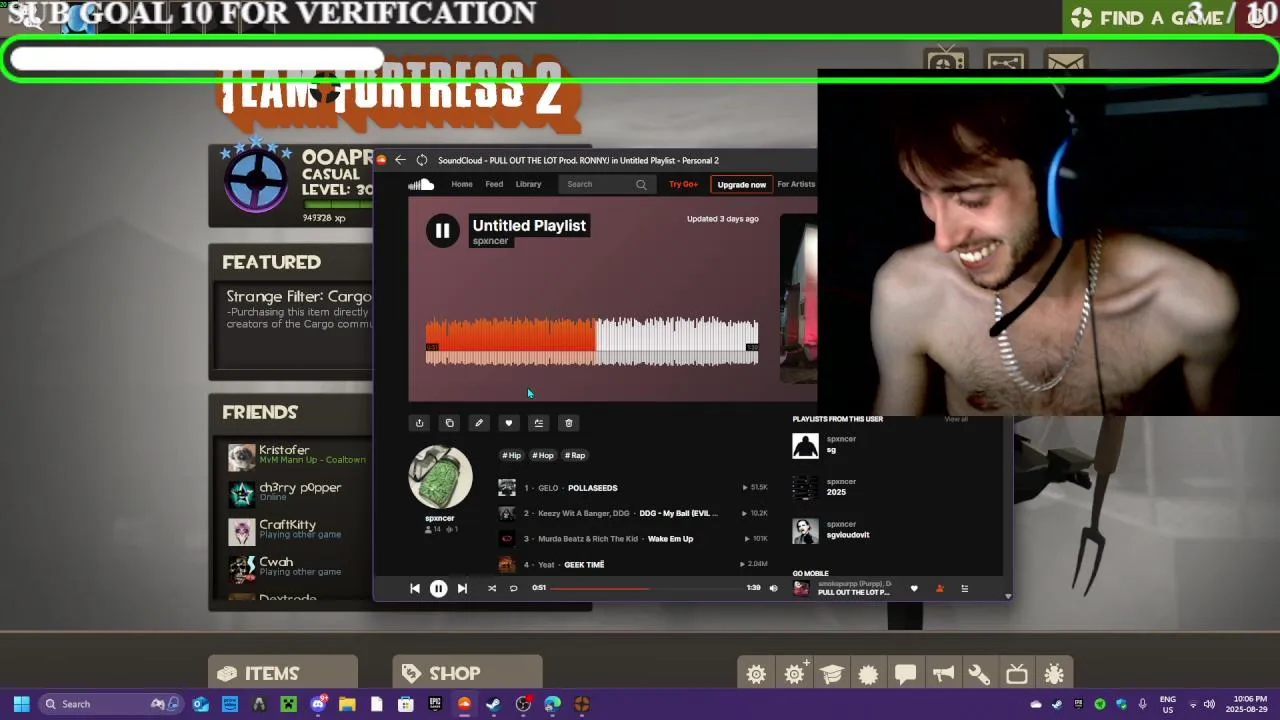Open Windows Start menu
The width and height of the screenshot is (1280, 720).
click(21, 704)
